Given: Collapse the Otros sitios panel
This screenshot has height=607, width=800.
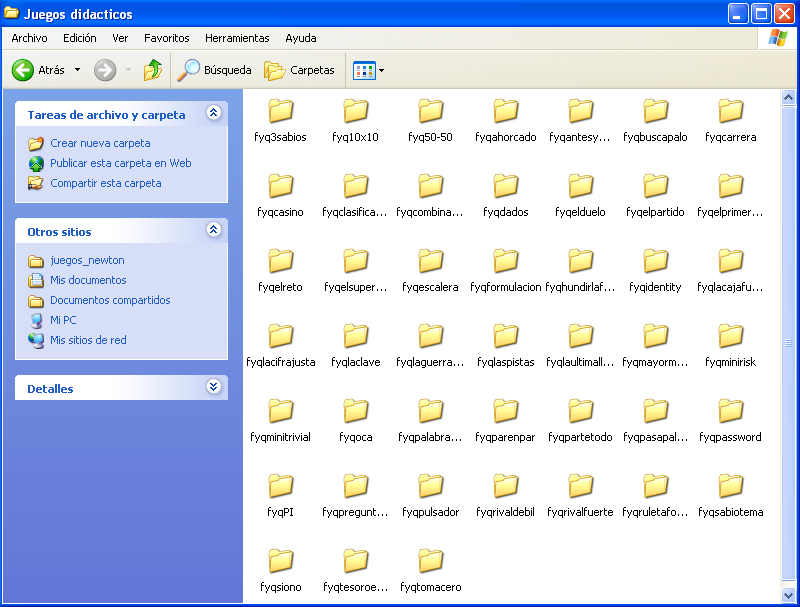Looking at the screenshot, I should (x=213, y=231).
